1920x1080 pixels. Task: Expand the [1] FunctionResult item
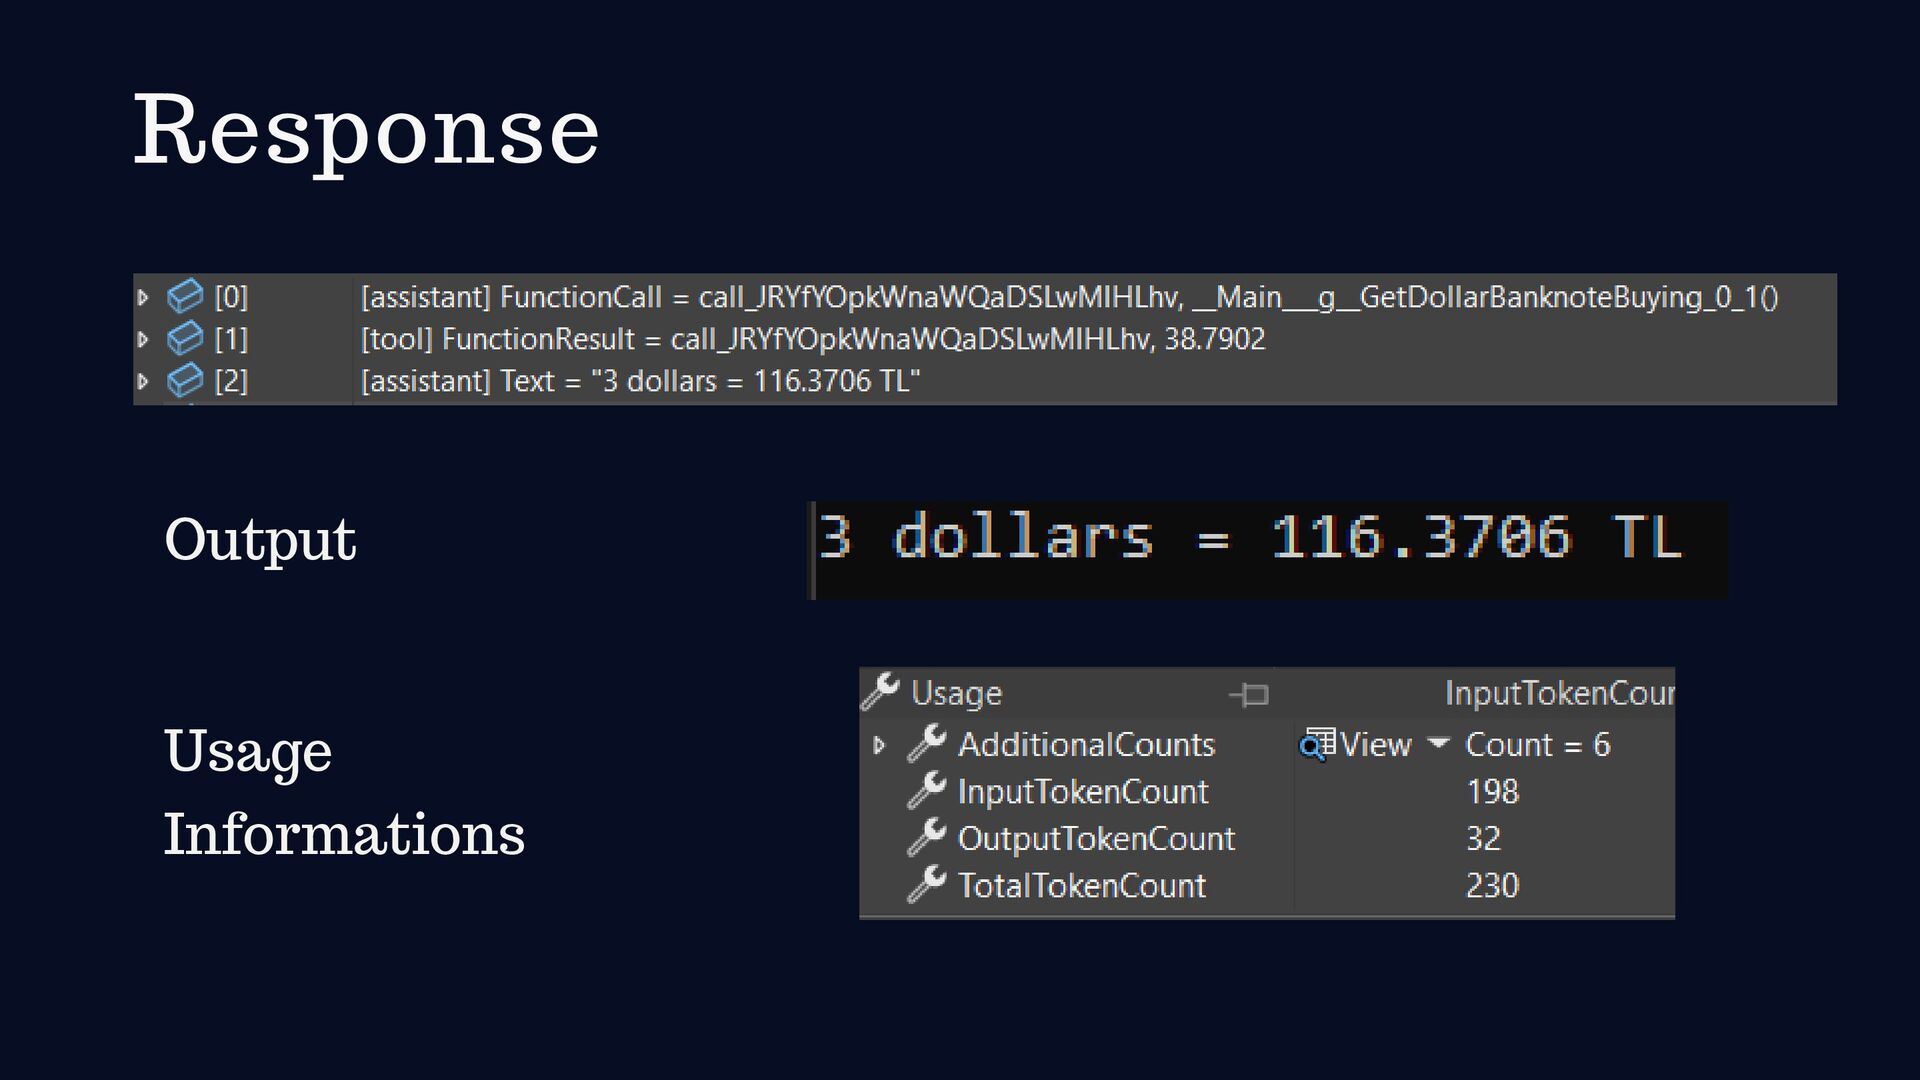[143, 339]
